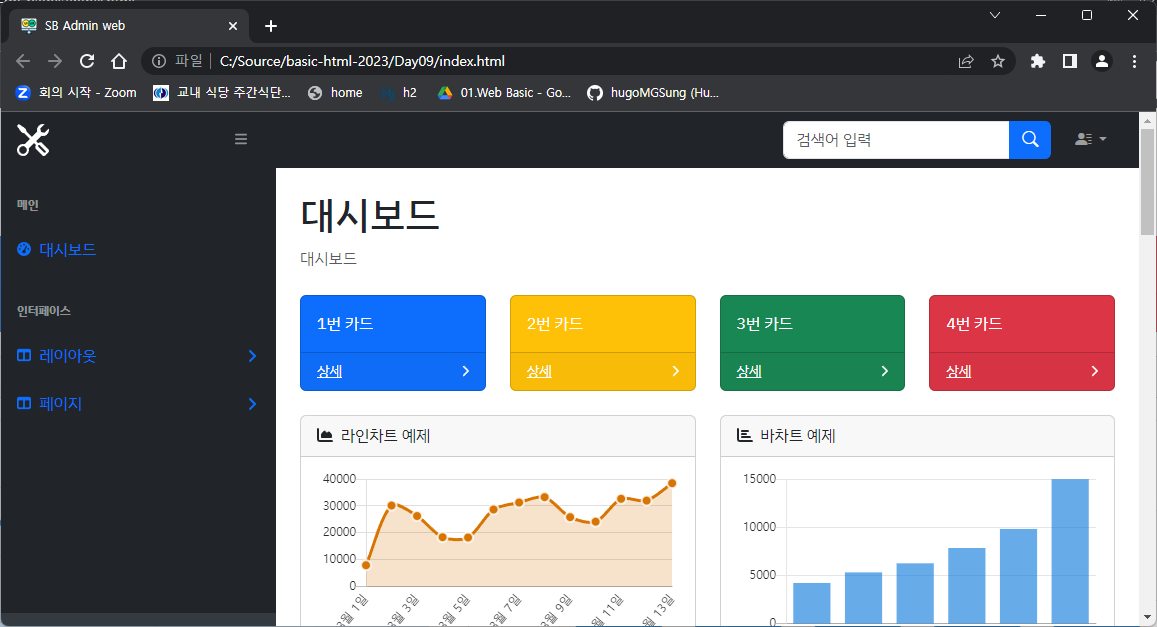Click the 바차트 예제 card header text
The height and width of the screenshot is (627, 1157).
click(x=798, y=436)
